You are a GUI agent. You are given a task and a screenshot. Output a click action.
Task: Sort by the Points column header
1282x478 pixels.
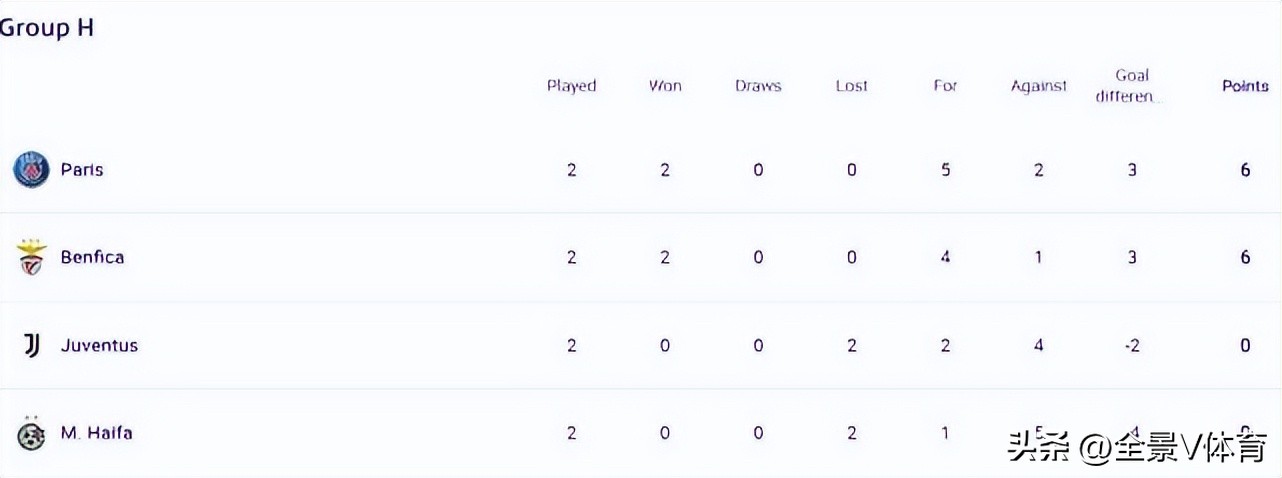point(1245,86)
